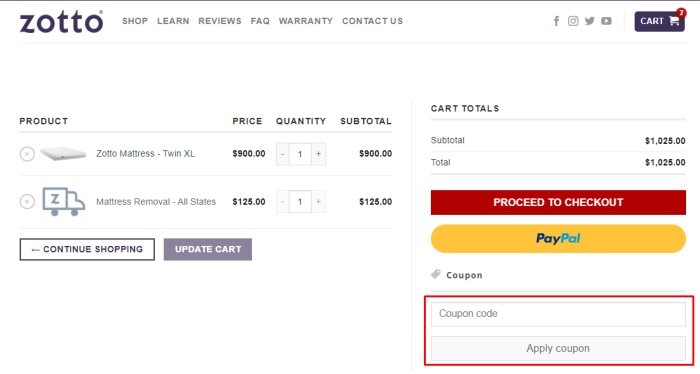Click the Zotto Mattress product thumbnail
The image size is (700, 374).
[x=63, y=154]
